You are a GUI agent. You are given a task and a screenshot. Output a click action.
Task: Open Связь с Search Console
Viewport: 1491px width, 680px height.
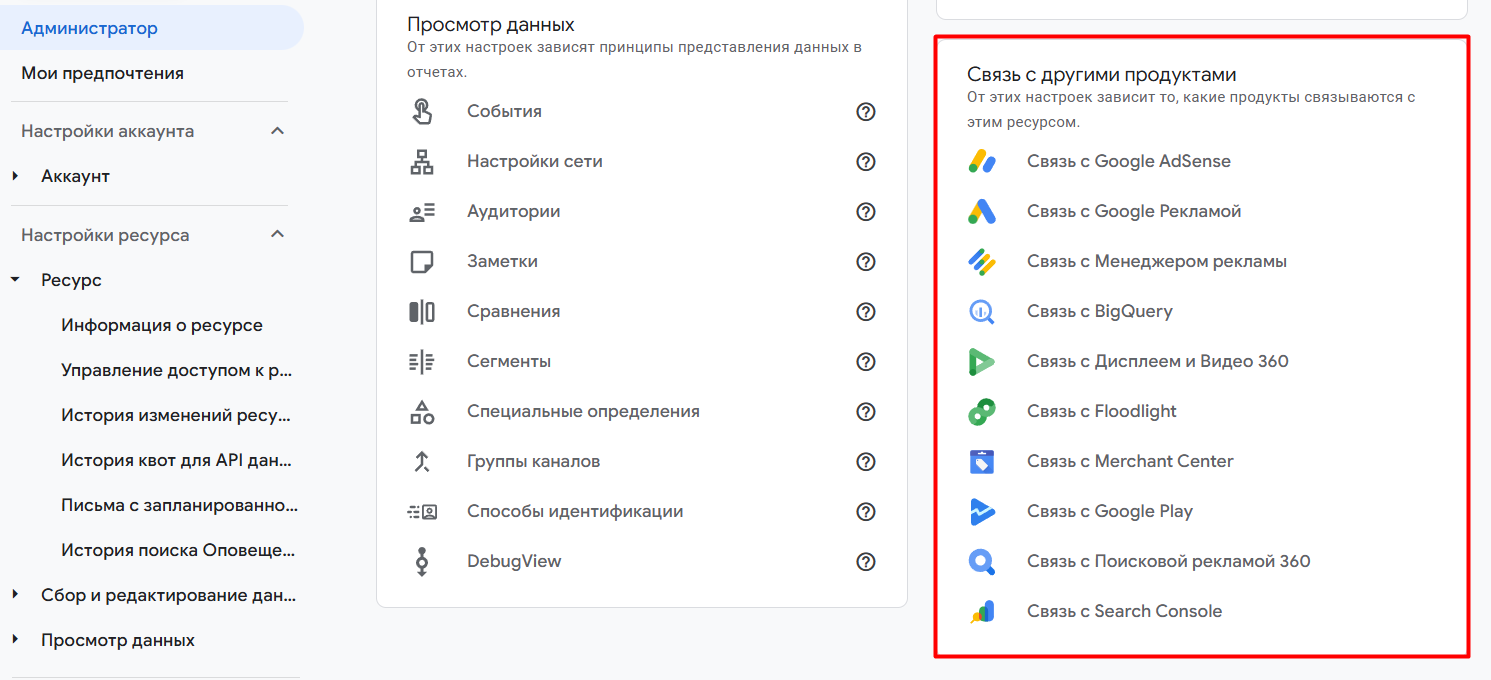(1125, 611)
